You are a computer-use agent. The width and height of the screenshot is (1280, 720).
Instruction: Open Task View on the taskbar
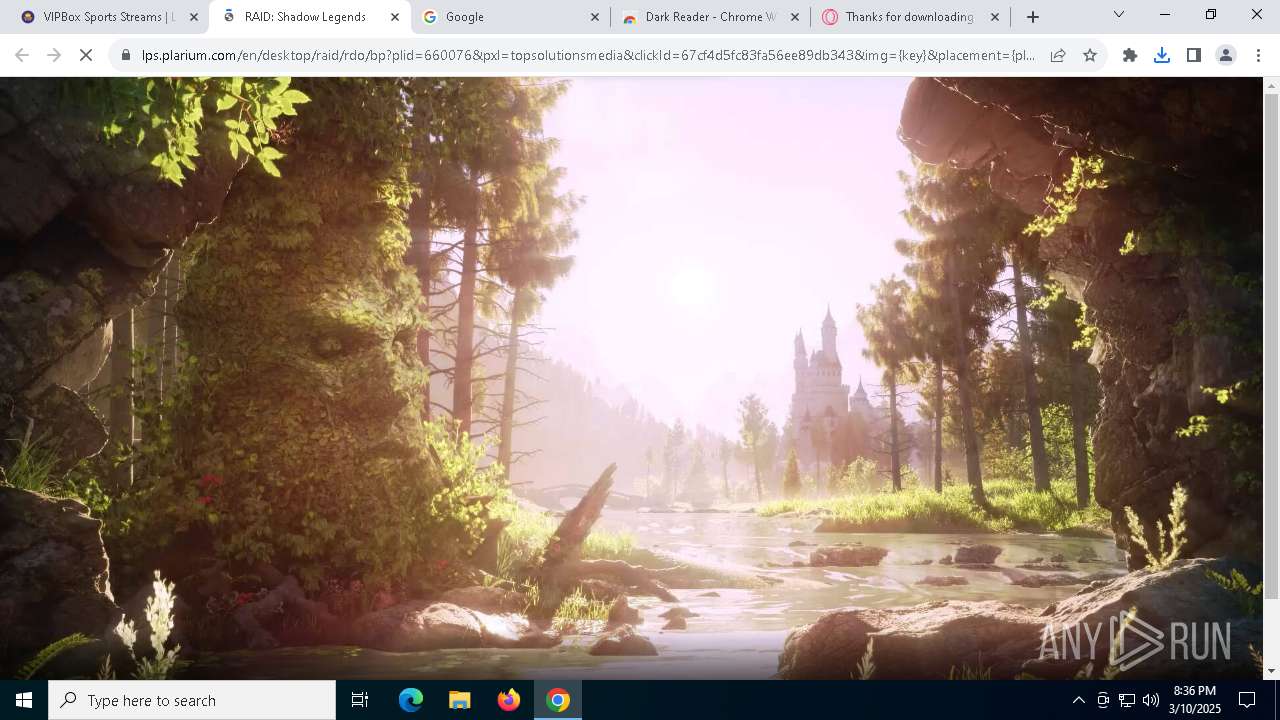tap(360, 700)
